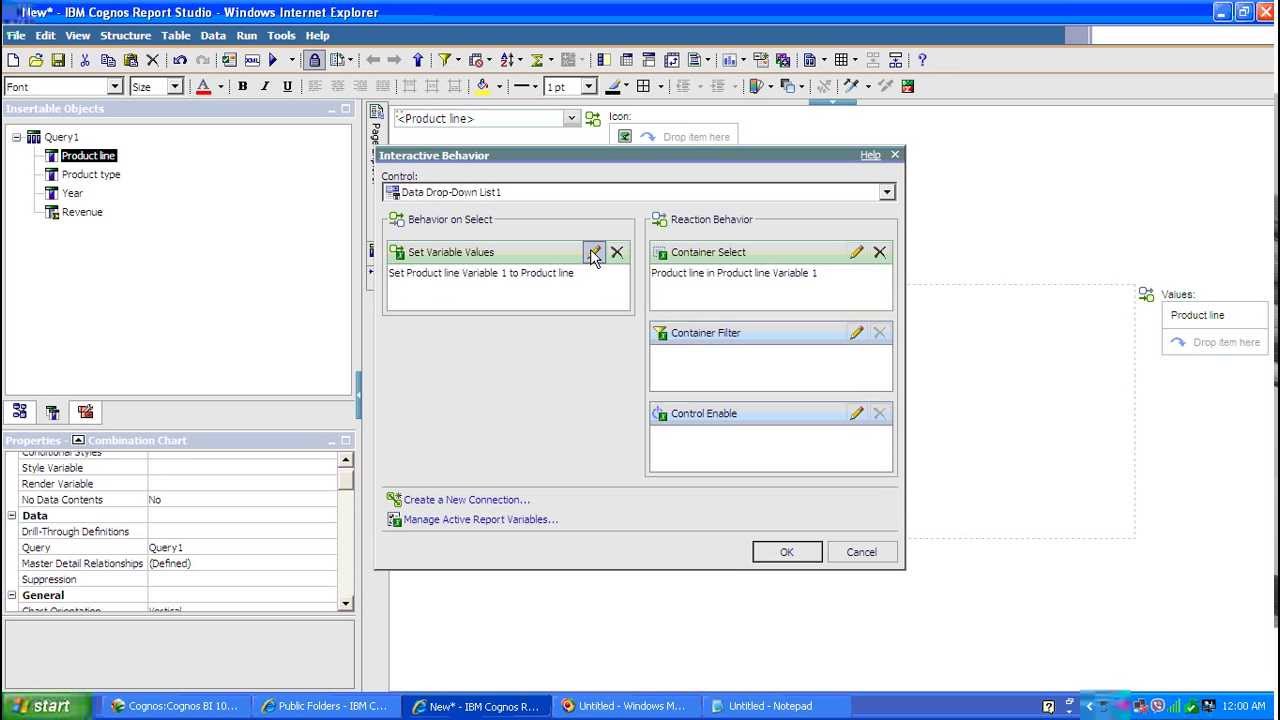Close the Interactive Behavior dialog
Image resolution: width=1280 pixels, height=720 pixels.
coord(895,154)
